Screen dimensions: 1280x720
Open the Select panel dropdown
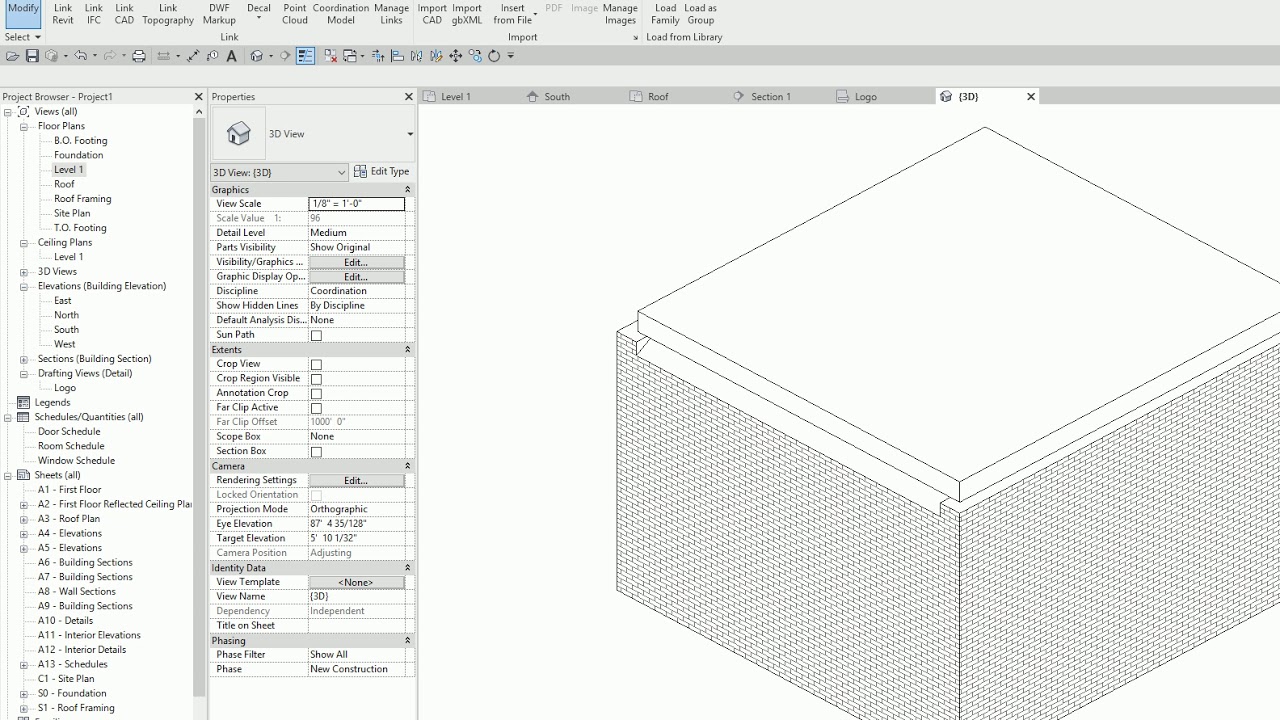[x=22, y=37]
